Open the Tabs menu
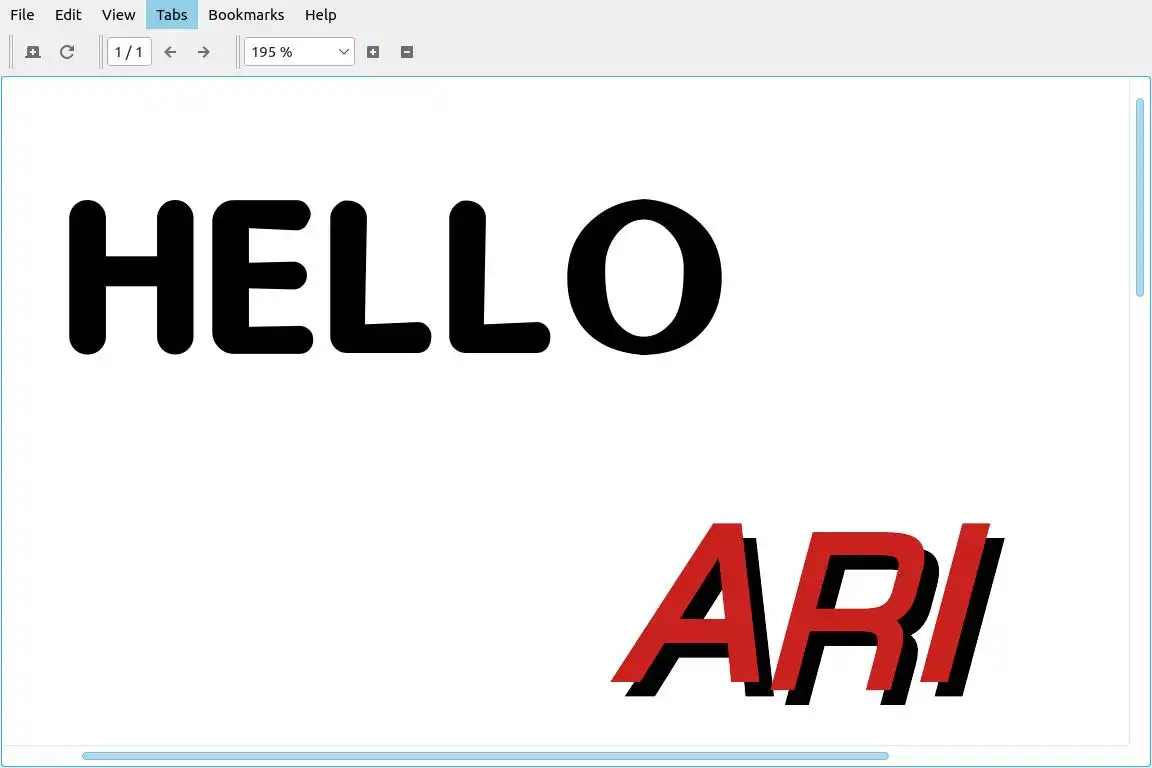The image size is (1152, 768). (x=171, y=15)
